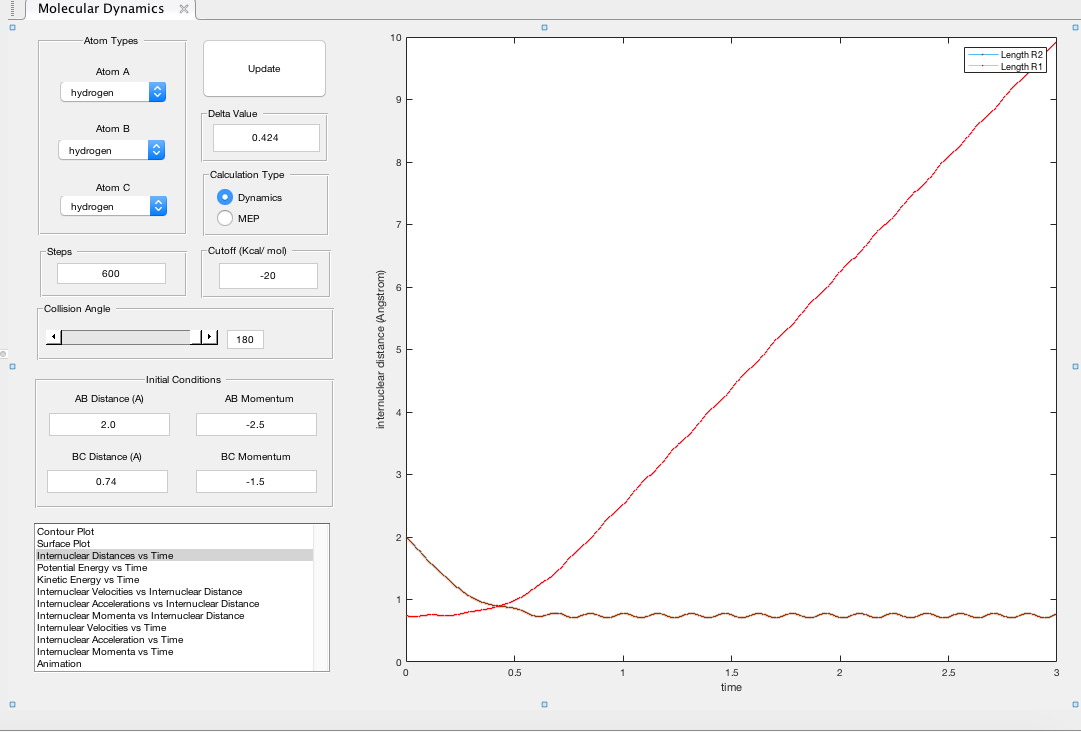The image size is (1081, 732).
Task: Open the Atom C hydrogen dropdown
Action: click(113, 206)
